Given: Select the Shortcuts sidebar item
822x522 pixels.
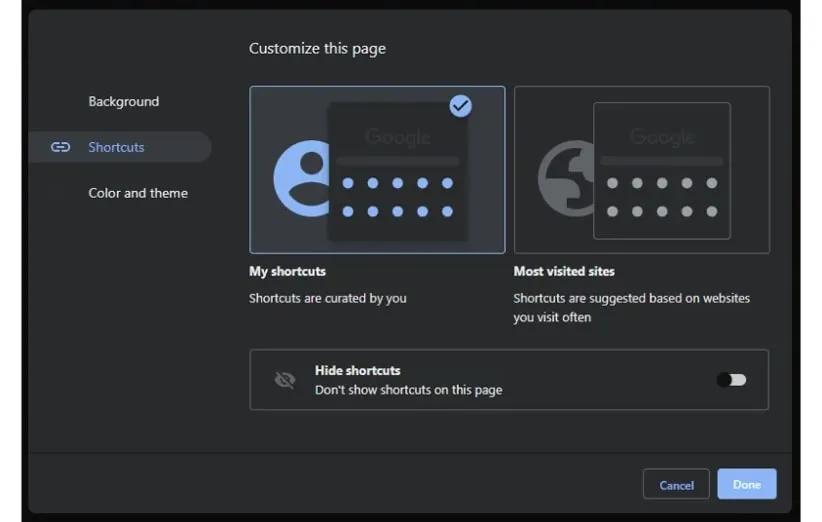Looking at the screenshot, I should (x=116, y=147).
